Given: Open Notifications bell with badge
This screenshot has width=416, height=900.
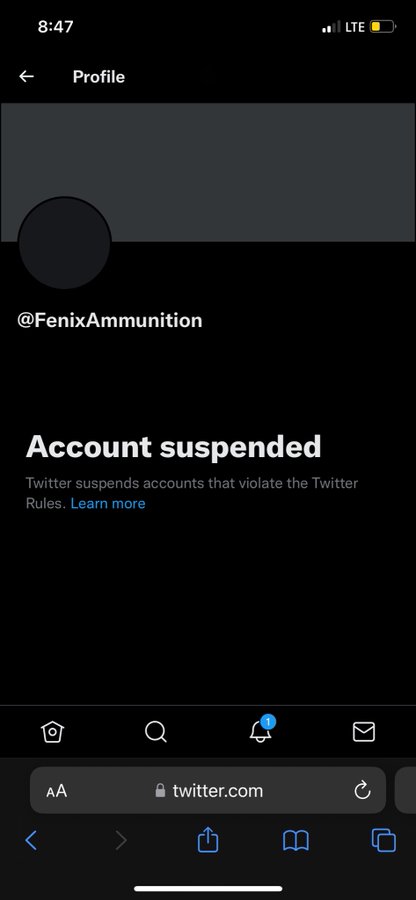Looking at the screenshot, I should pyautogui.click(x=261, y=730).
